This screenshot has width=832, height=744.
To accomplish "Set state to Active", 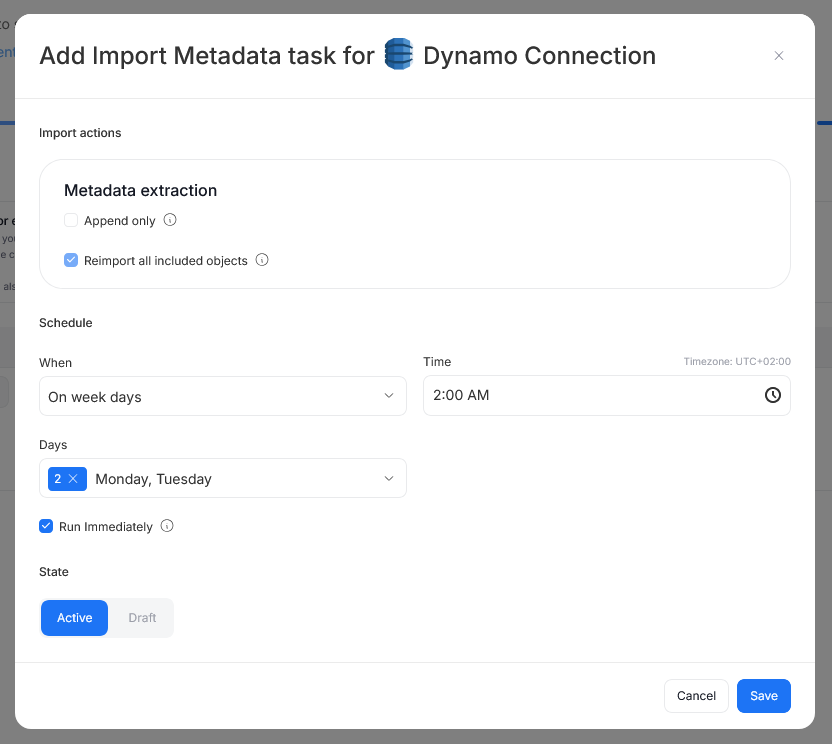I will pos(74,618).
